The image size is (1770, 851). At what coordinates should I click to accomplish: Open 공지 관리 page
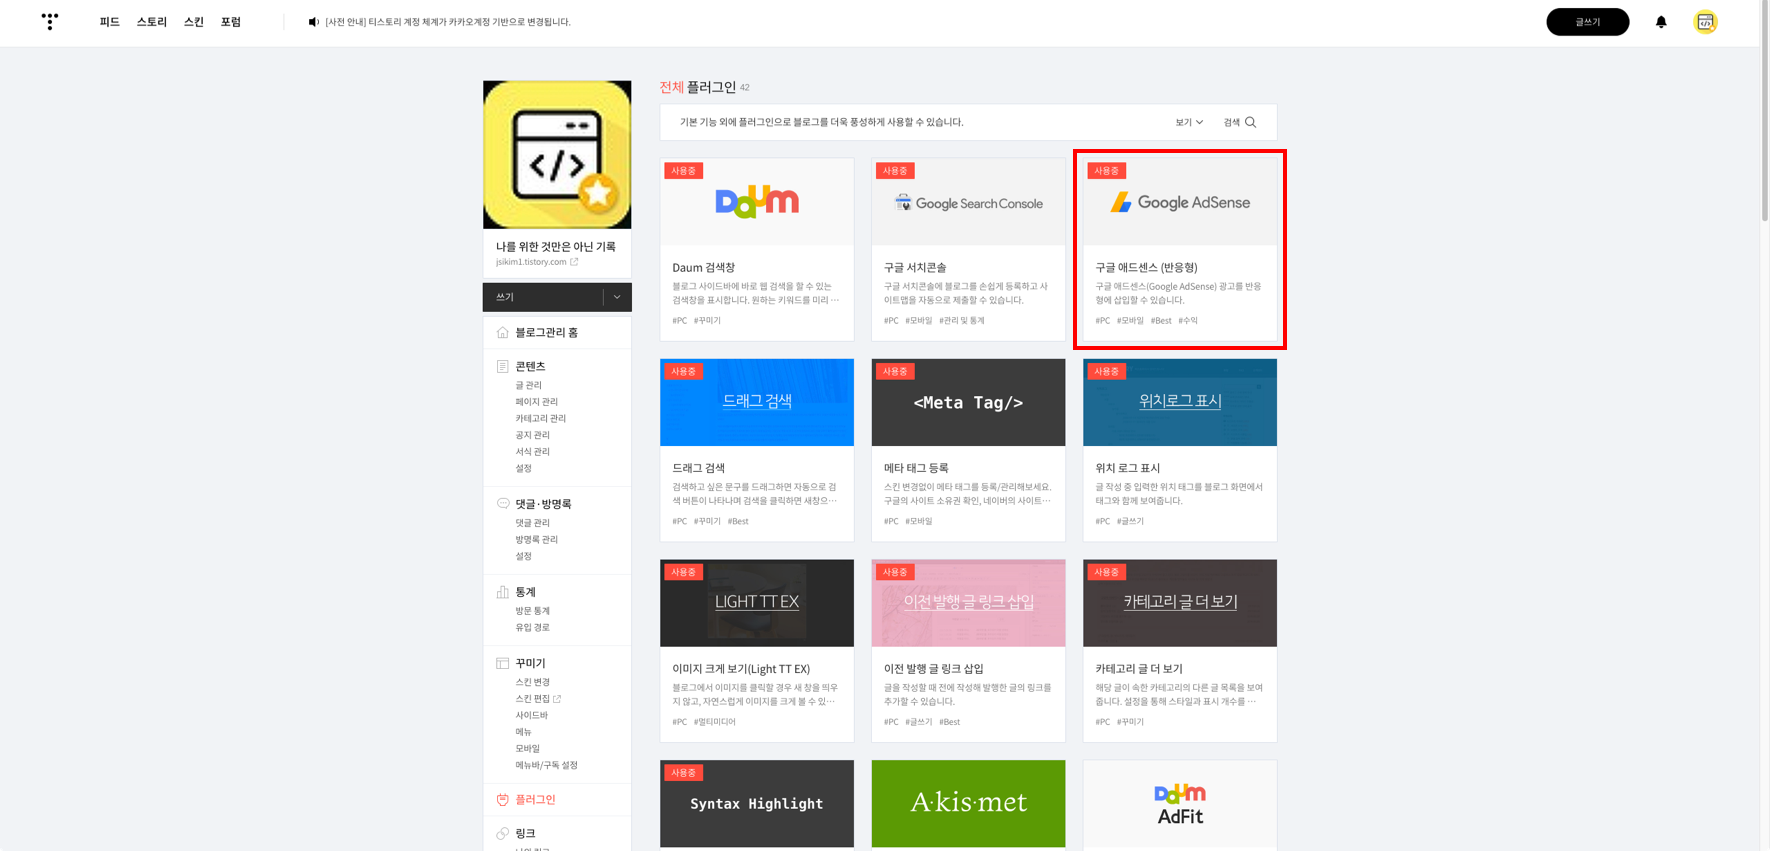pyautogui.click(x=532, y=435)
